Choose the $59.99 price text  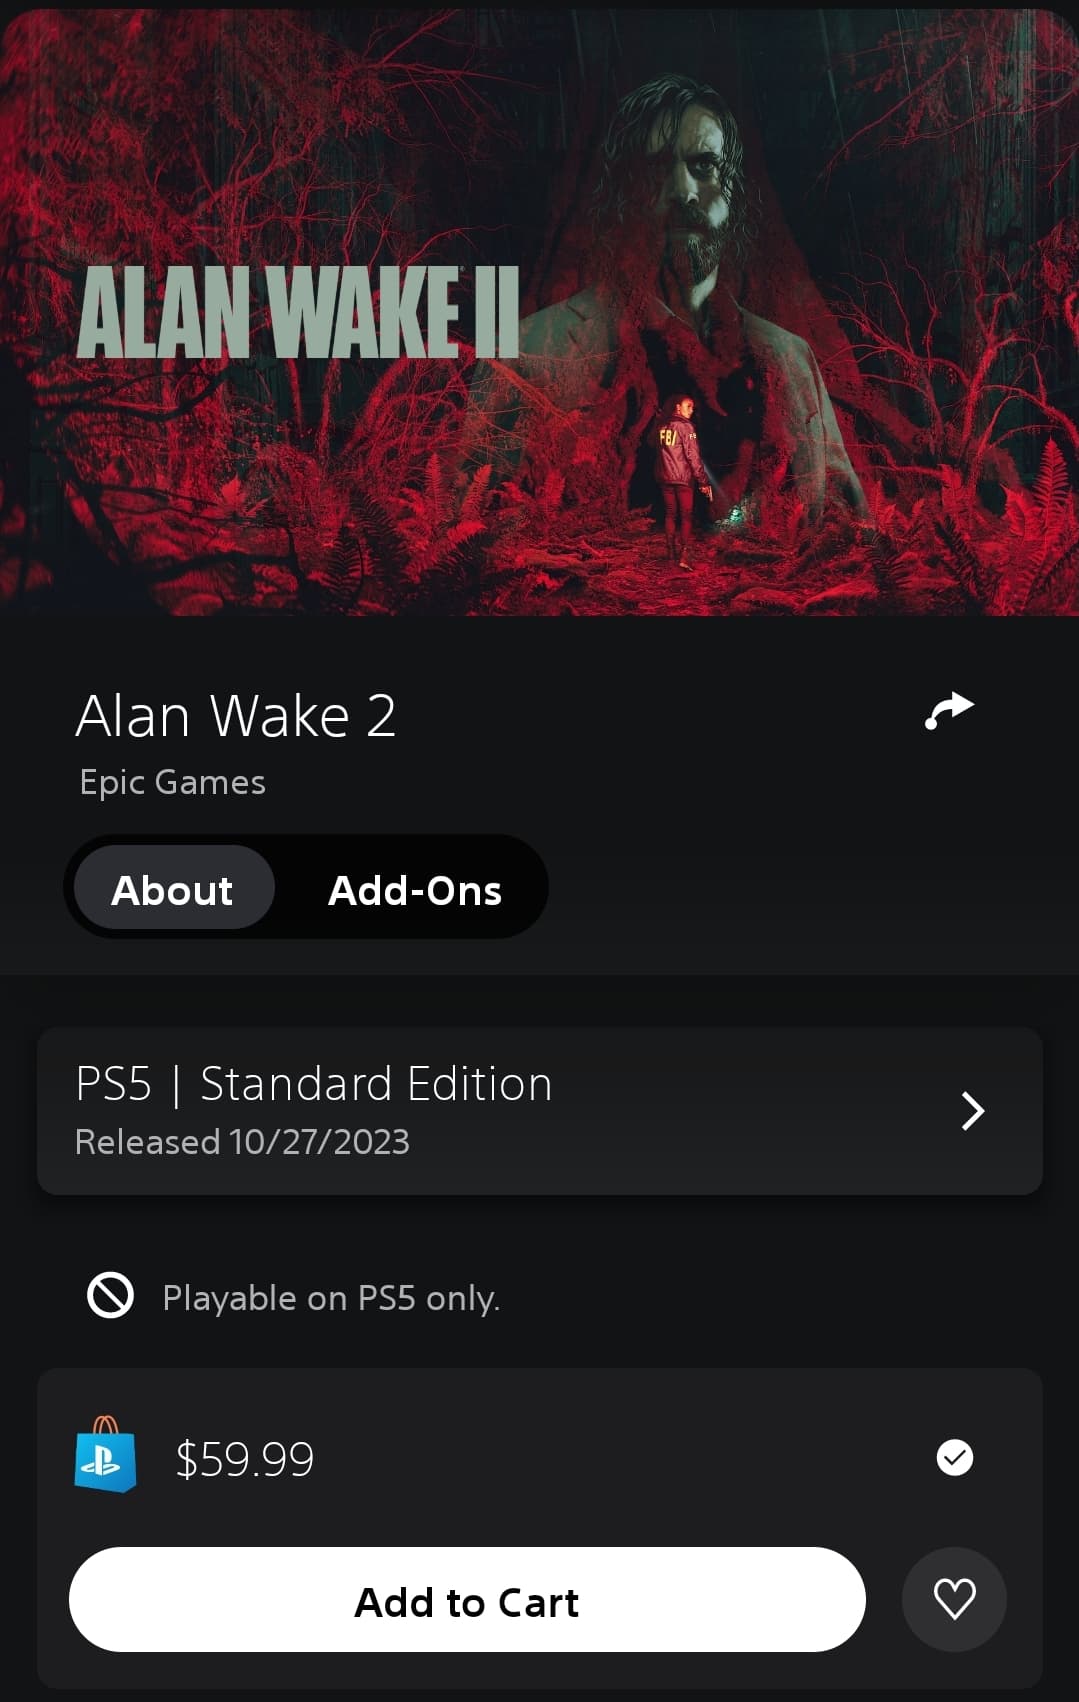coord(245,1459)
